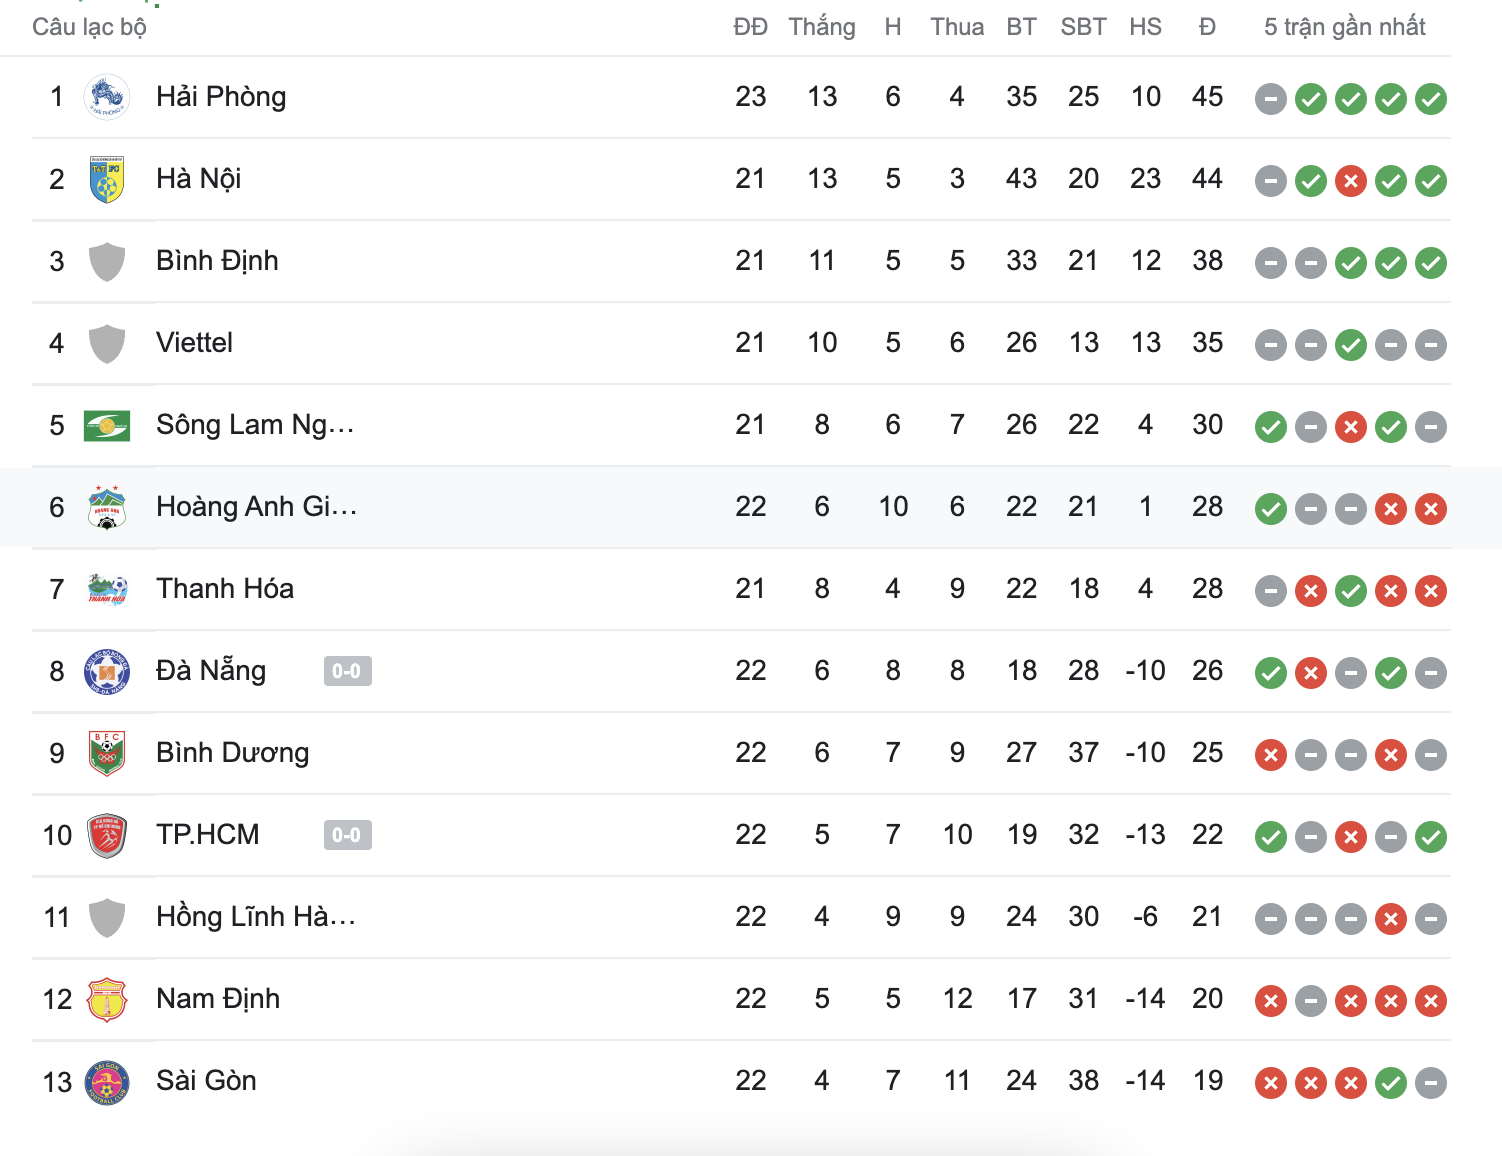Click the Sông Lam Nghệ An logo
Viewport: 1502px width, 1156px height.
pos(107,425)
